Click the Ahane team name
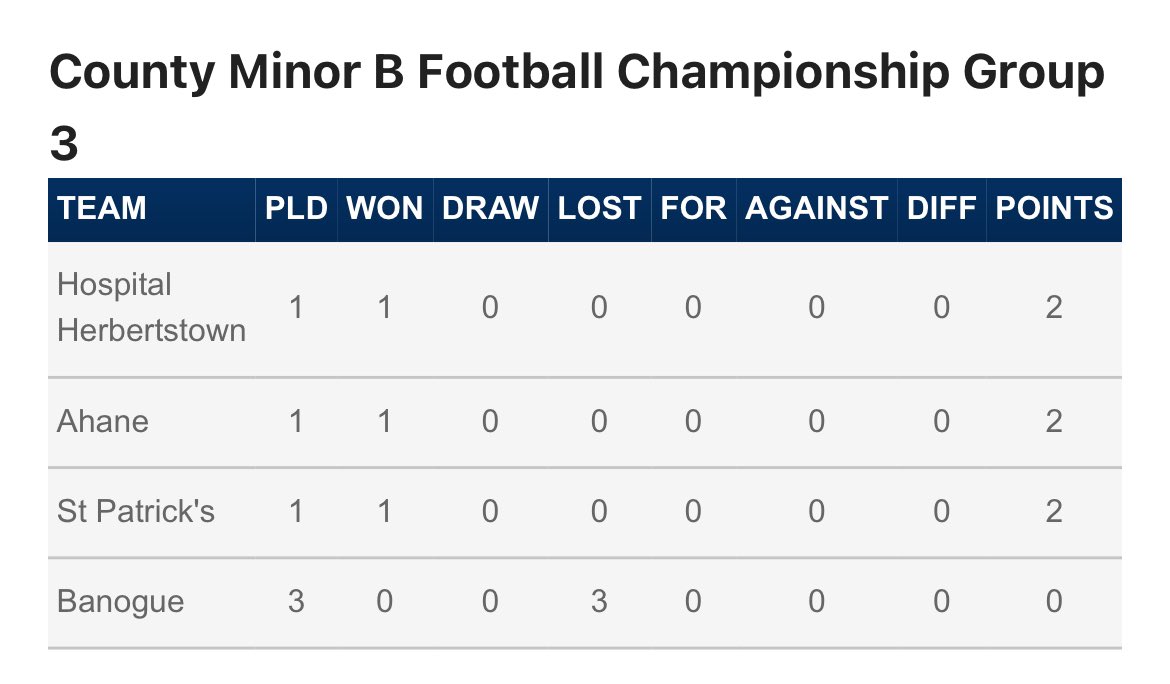Screen dimensions: 1170x684 [103, 421]
